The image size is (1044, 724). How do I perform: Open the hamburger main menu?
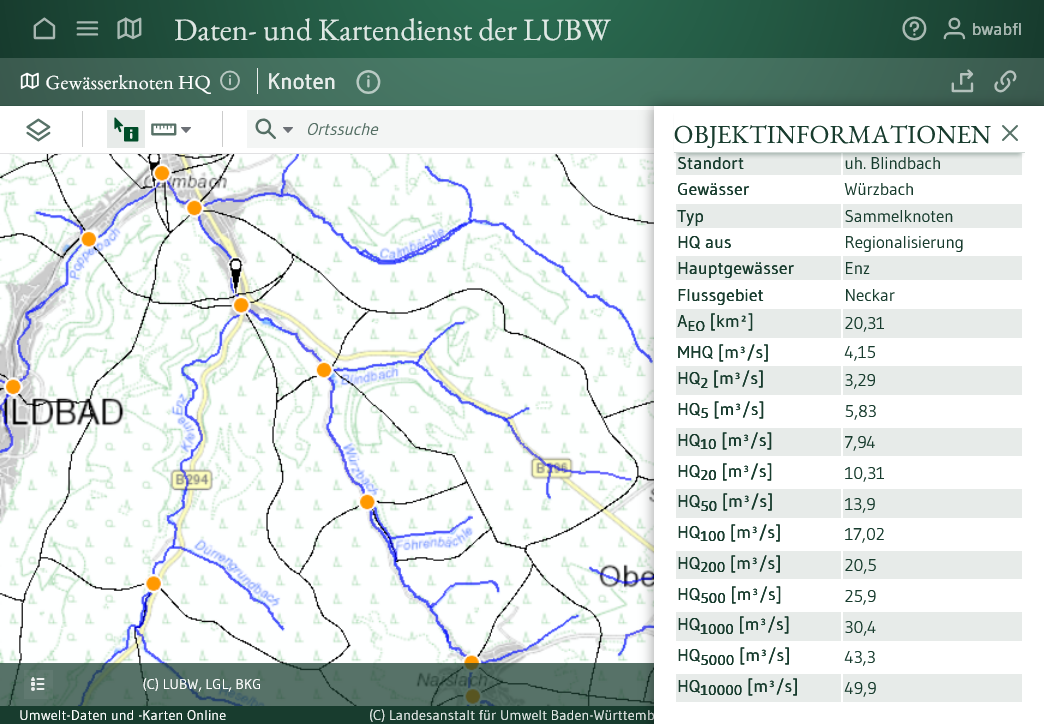coord(87,29)
